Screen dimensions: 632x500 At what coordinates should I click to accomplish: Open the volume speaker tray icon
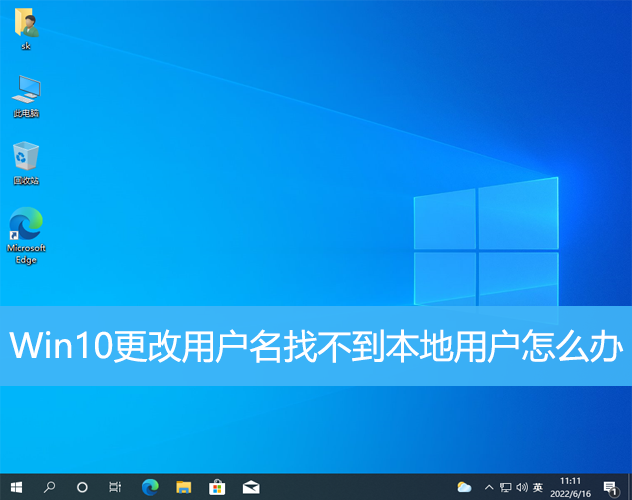521,487
